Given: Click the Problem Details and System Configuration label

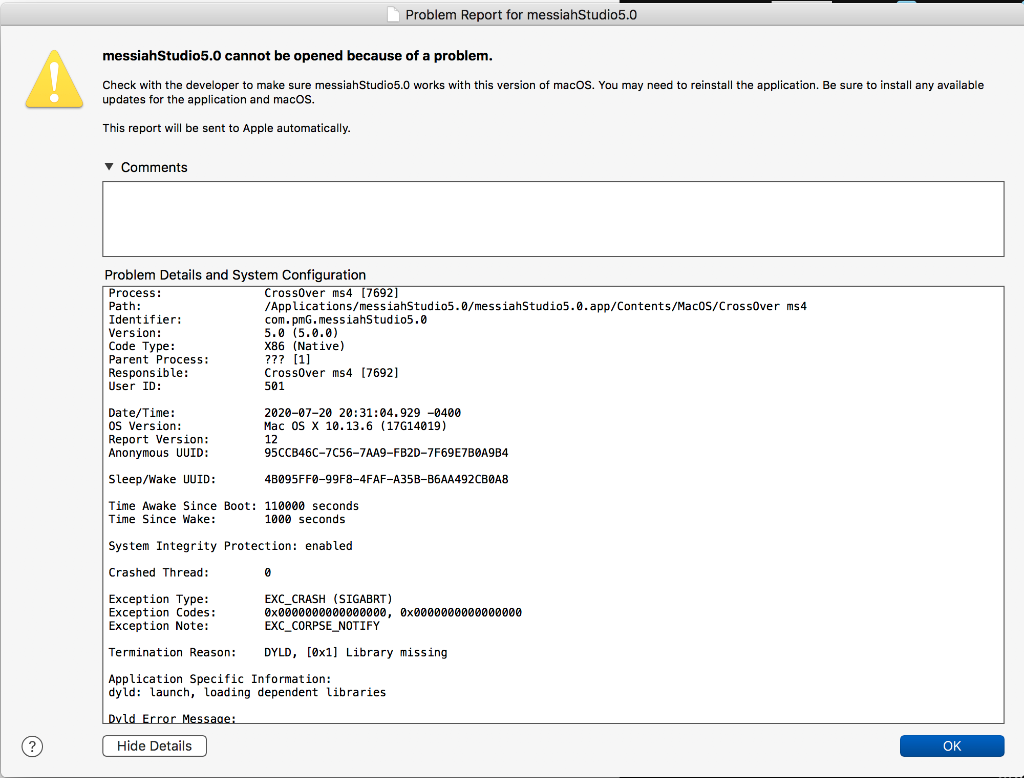Looking at the screenshot, I should [x=235, y=275].
